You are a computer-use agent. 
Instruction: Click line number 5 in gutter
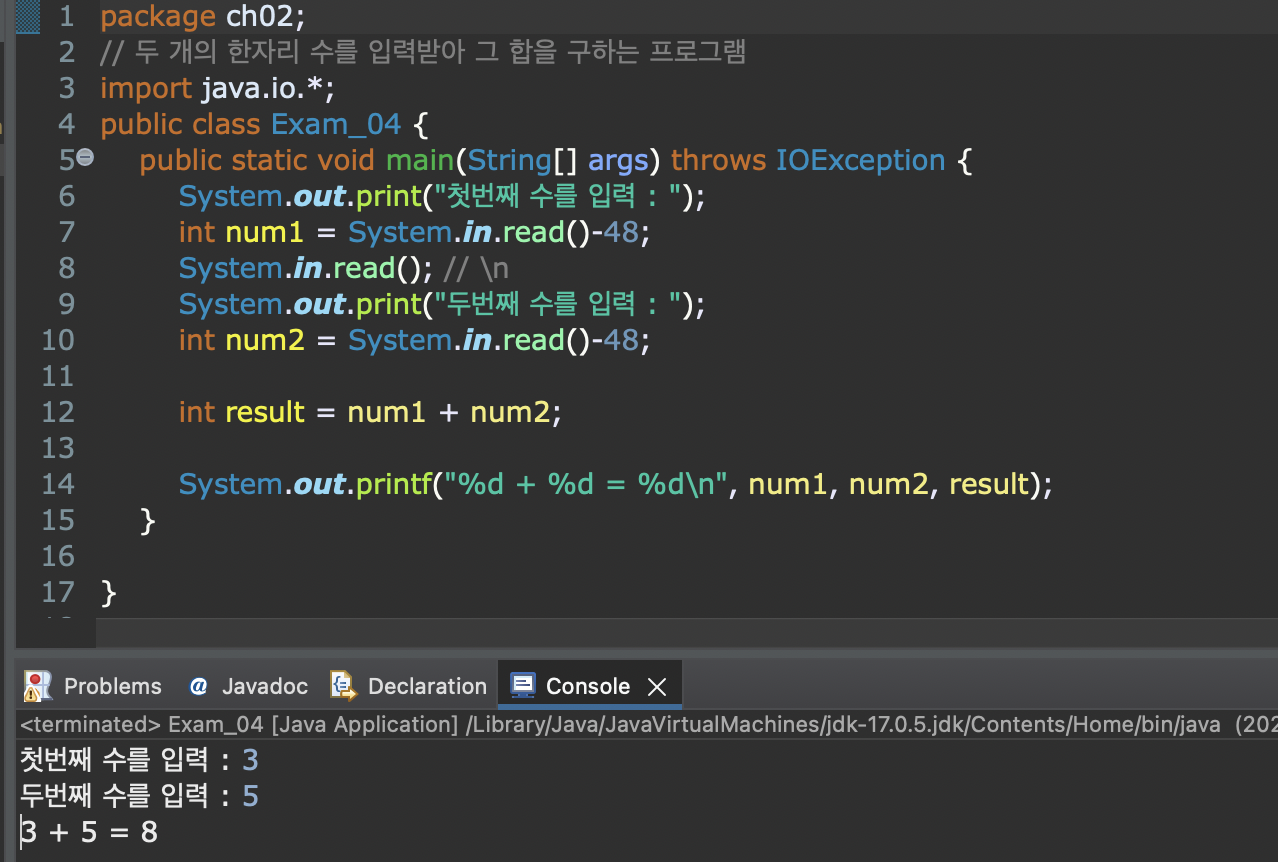pos(66,160)
